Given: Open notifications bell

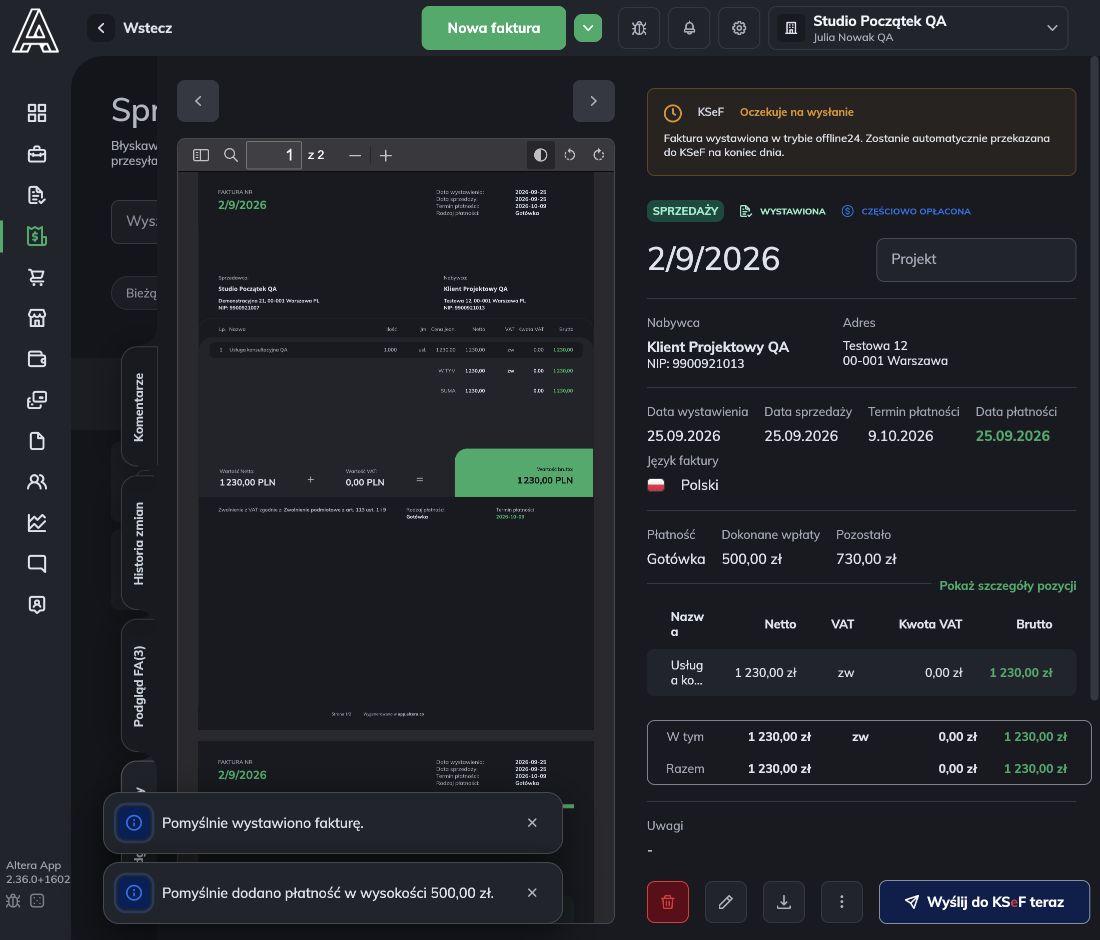Looking at the screenshot, I should [689, 28].
